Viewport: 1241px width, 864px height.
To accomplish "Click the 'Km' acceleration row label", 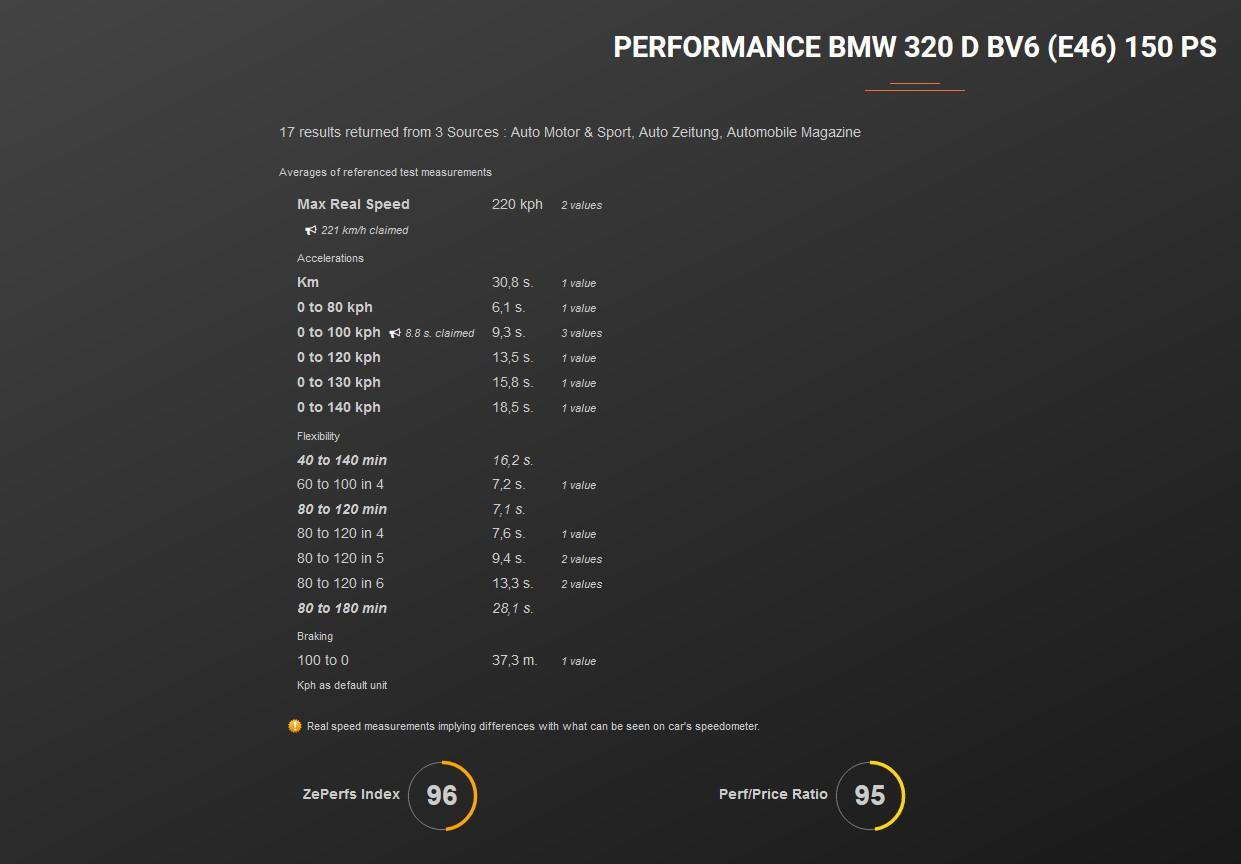I will [x=308, y=282].
